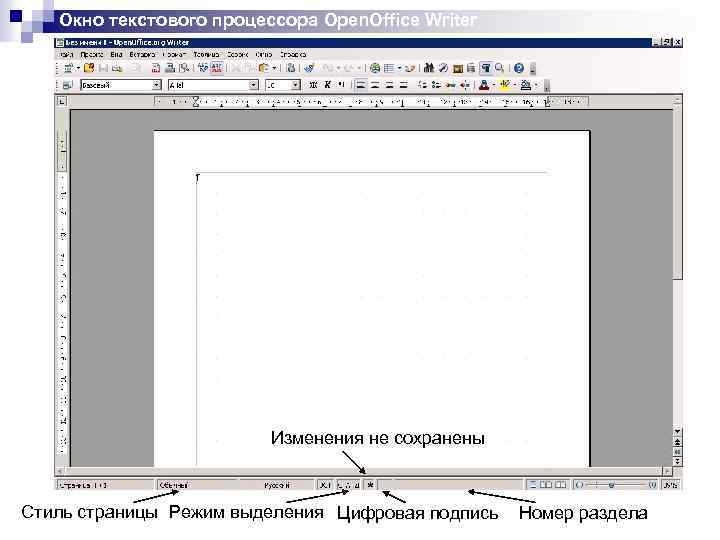Click the Zoom magnifier icon

pyautogui.click(x=500, y=69)
